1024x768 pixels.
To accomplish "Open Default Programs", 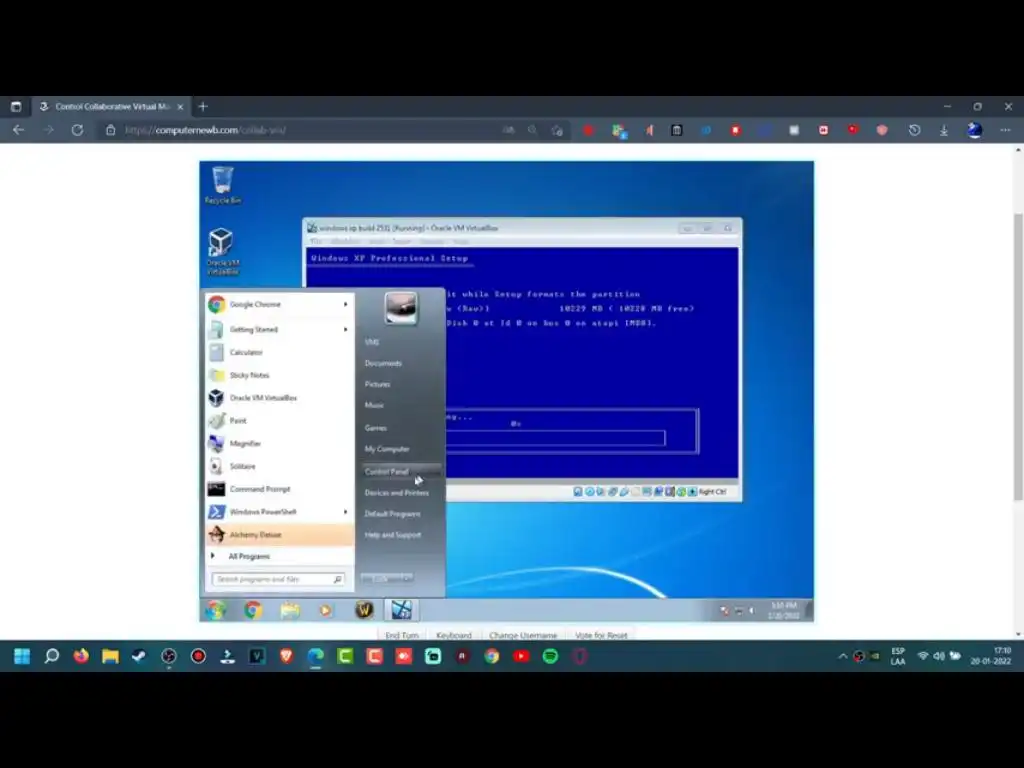I will [x=392, y=514].
